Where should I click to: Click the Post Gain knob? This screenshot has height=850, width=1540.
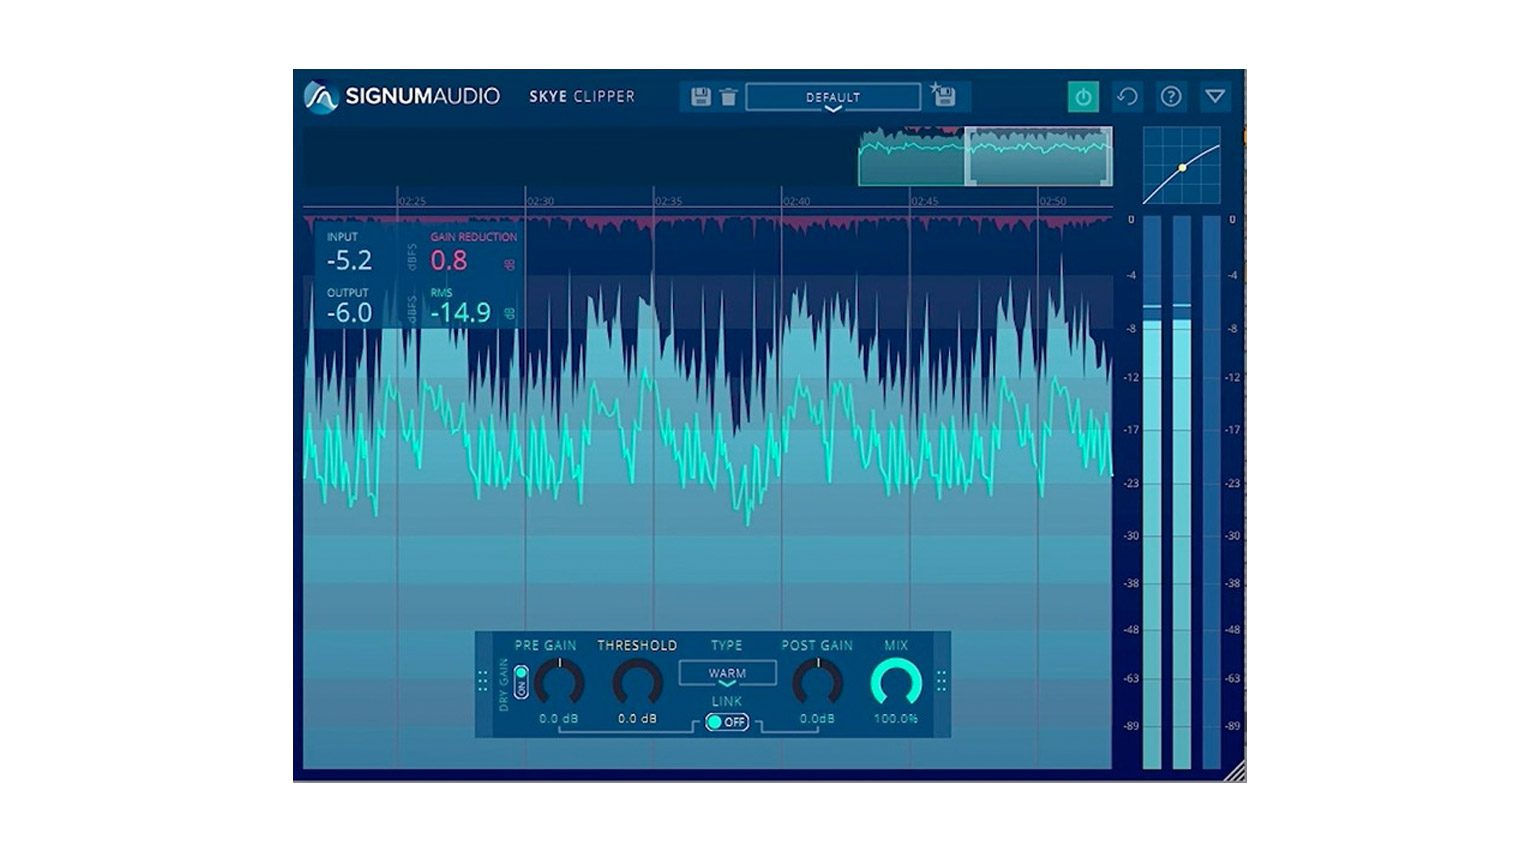[817, 684]
